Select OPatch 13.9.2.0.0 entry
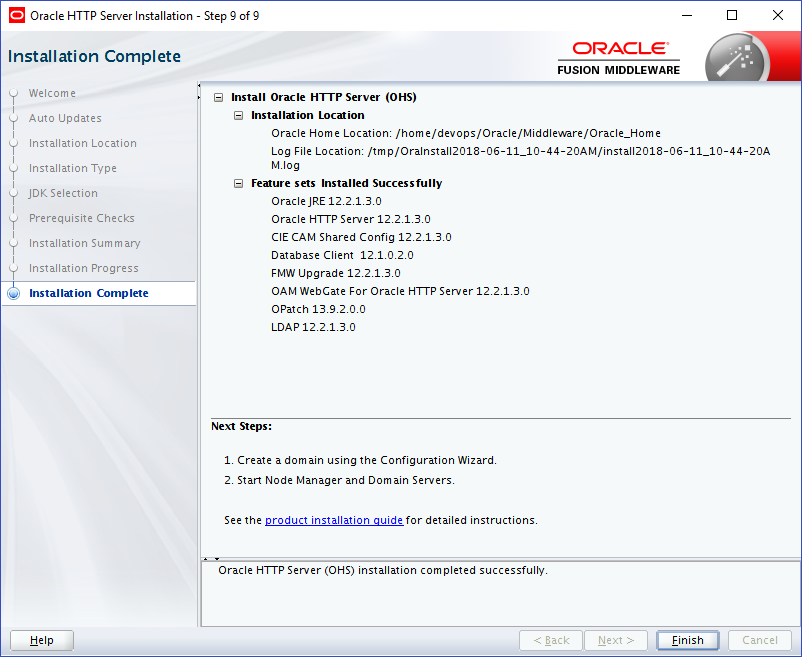Screen dimensions: 802x657 pos(318,309)
